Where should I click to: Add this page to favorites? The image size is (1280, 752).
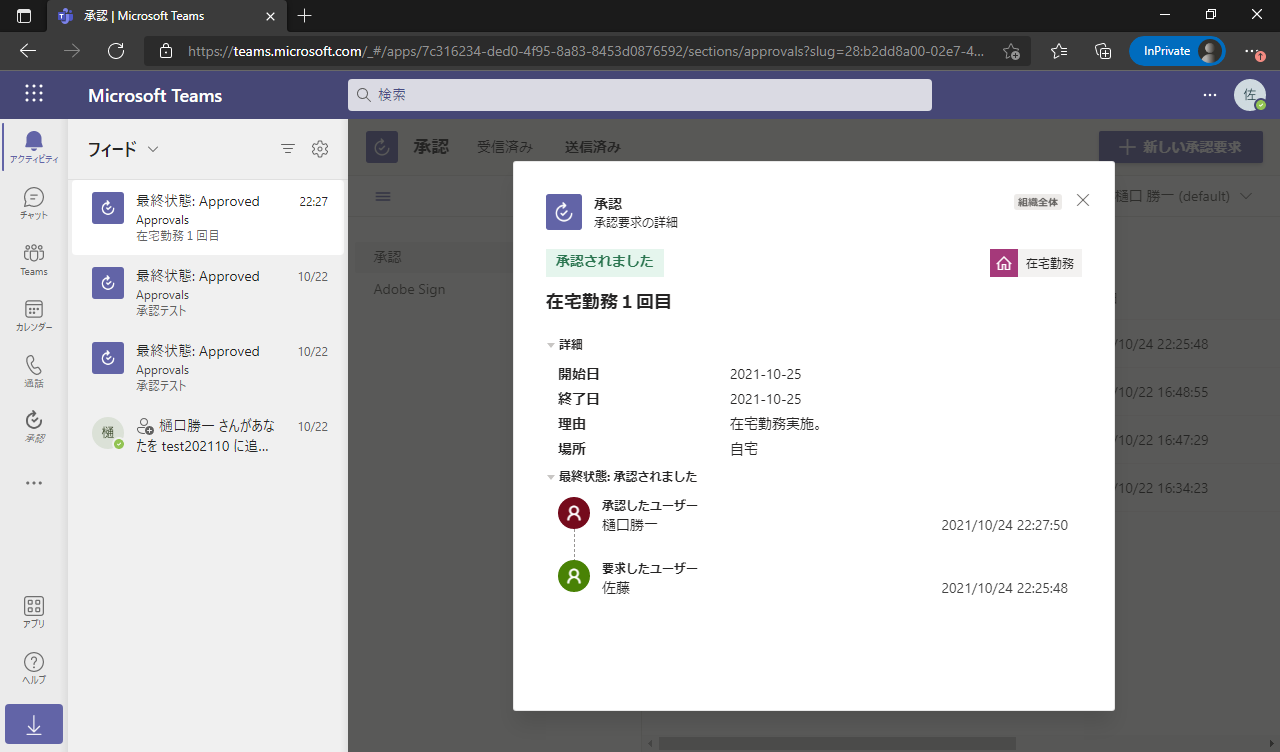click(x=1011, y=51)
